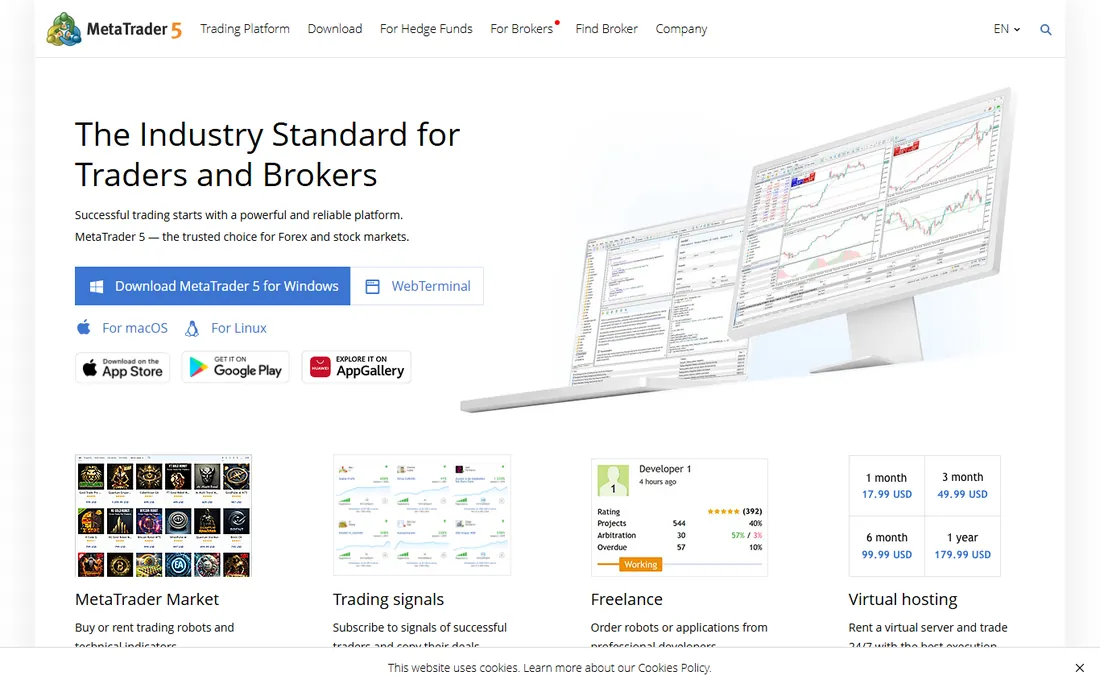
Task: Open the Cookies Policy link
Action: click(x=674, y=668)
